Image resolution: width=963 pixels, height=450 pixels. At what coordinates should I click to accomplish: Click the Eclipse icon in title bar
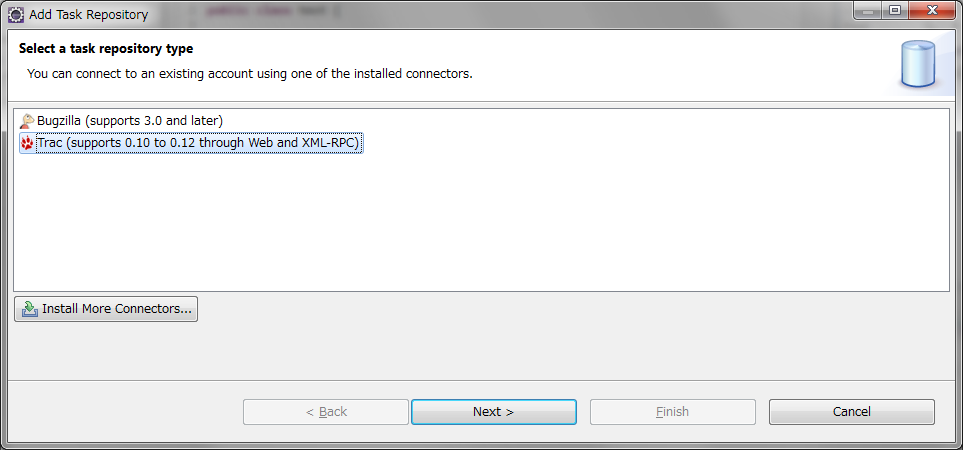tap(16, 14)
